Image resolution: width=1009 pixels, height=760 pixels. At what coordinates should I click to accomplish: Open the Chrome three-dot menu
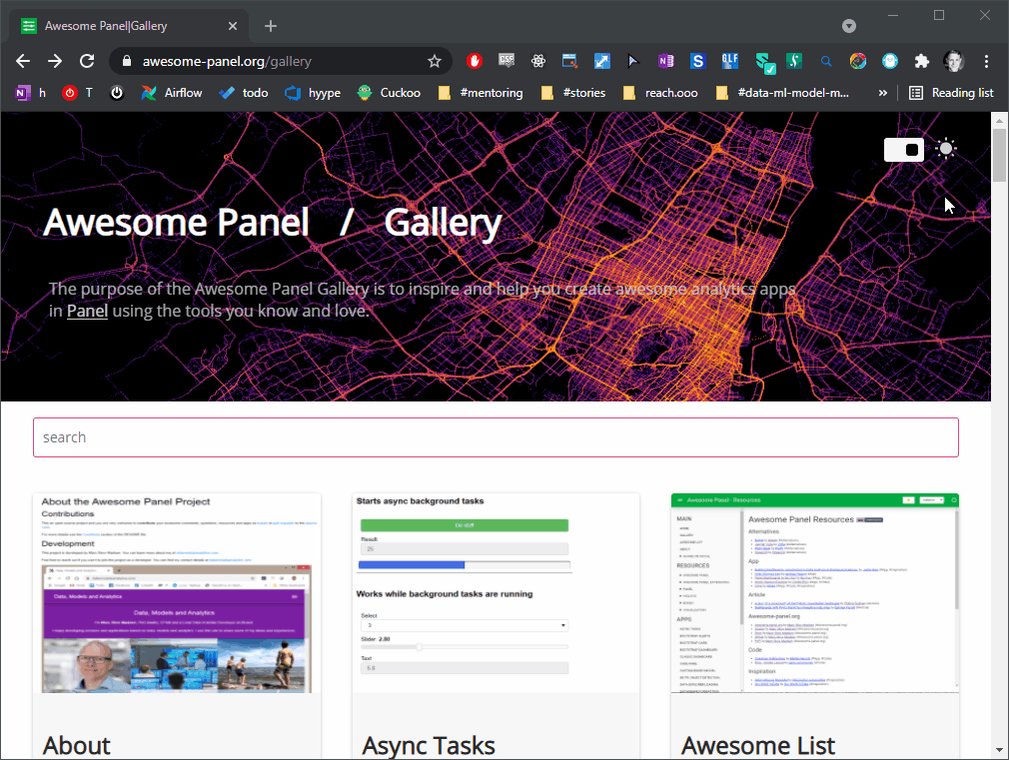(x=986, y=61)
